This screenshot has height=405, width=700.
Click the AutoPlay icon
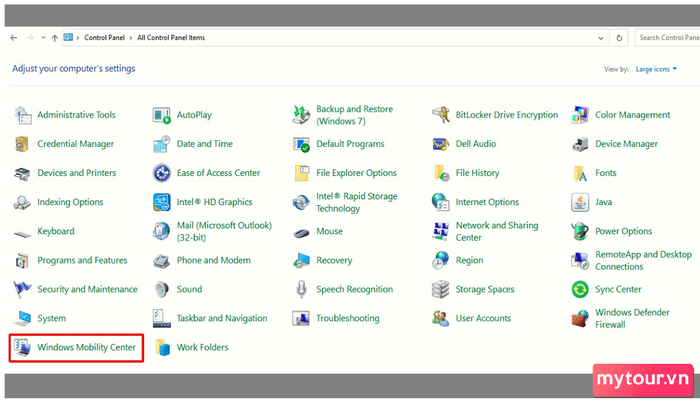tap(162, 115)
